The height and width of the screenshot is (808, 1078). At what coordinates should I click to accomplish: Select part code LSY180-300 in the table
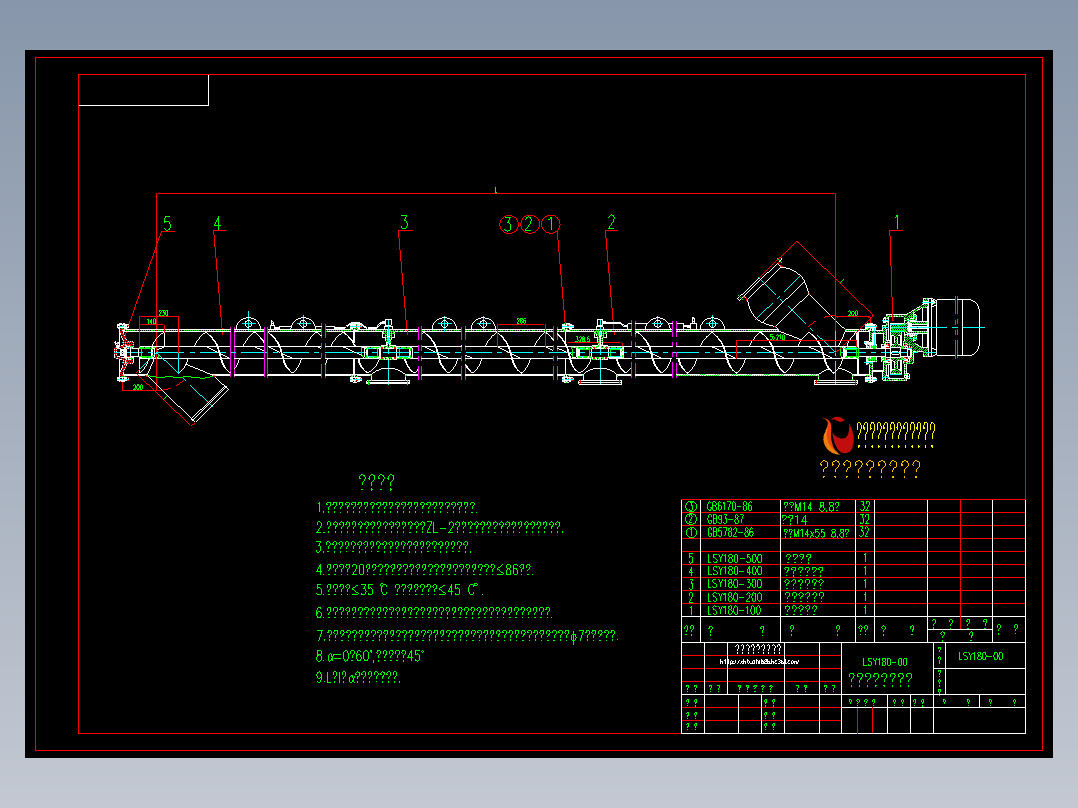(734, 584)
